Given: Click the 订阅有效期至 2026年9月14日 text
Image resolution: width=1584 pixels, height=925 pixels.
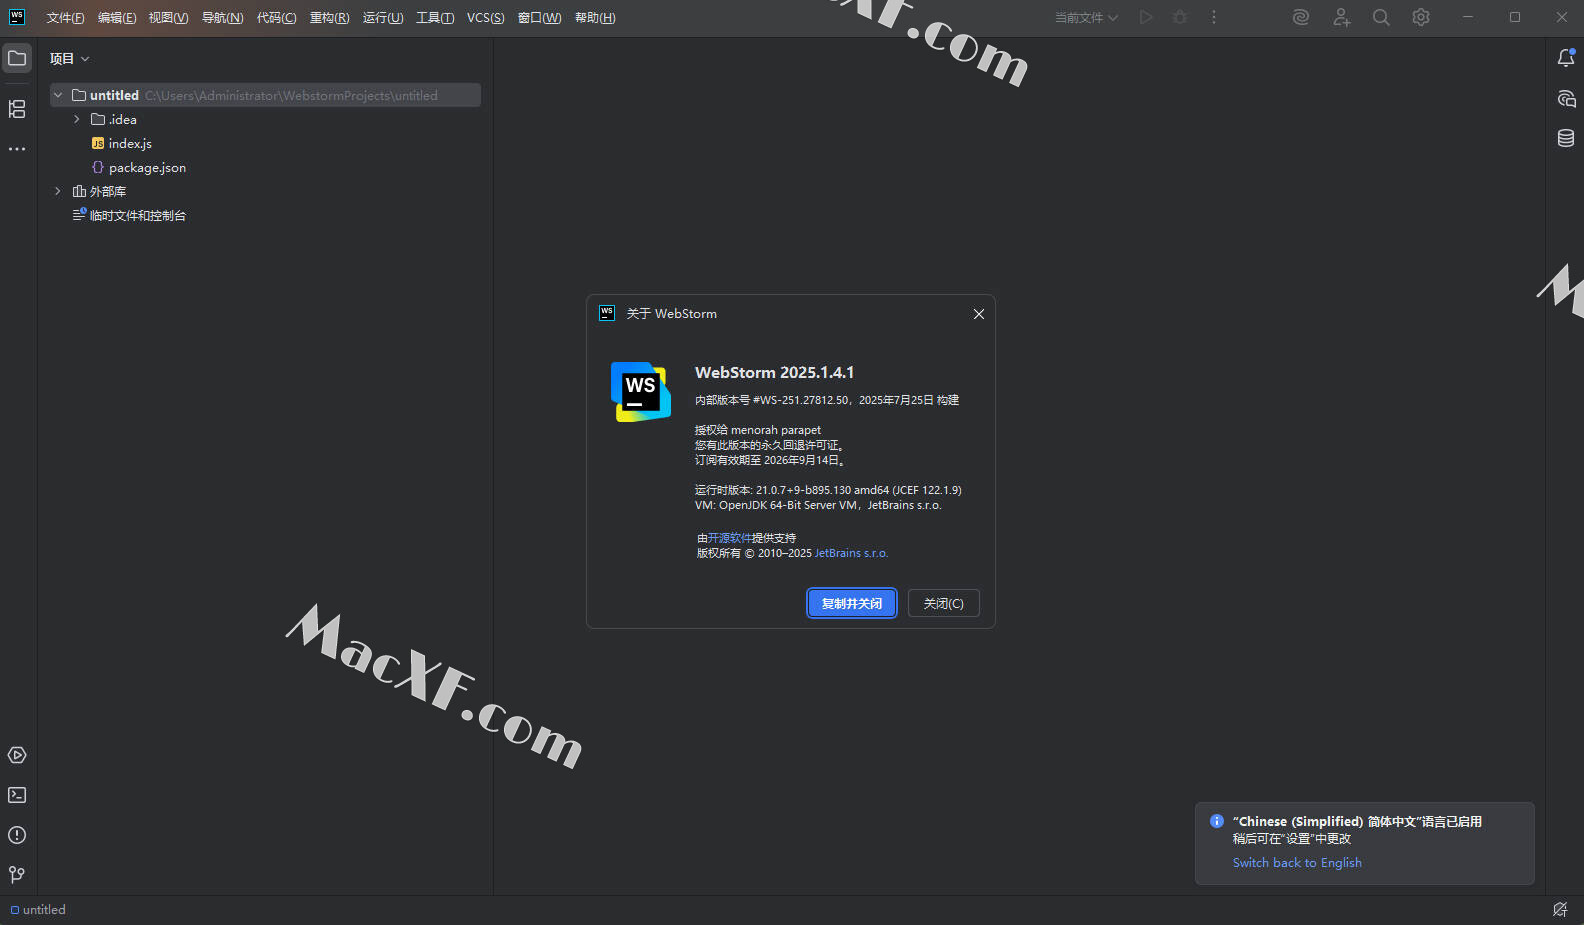Looking at the screenshot, I should (771, 460).
